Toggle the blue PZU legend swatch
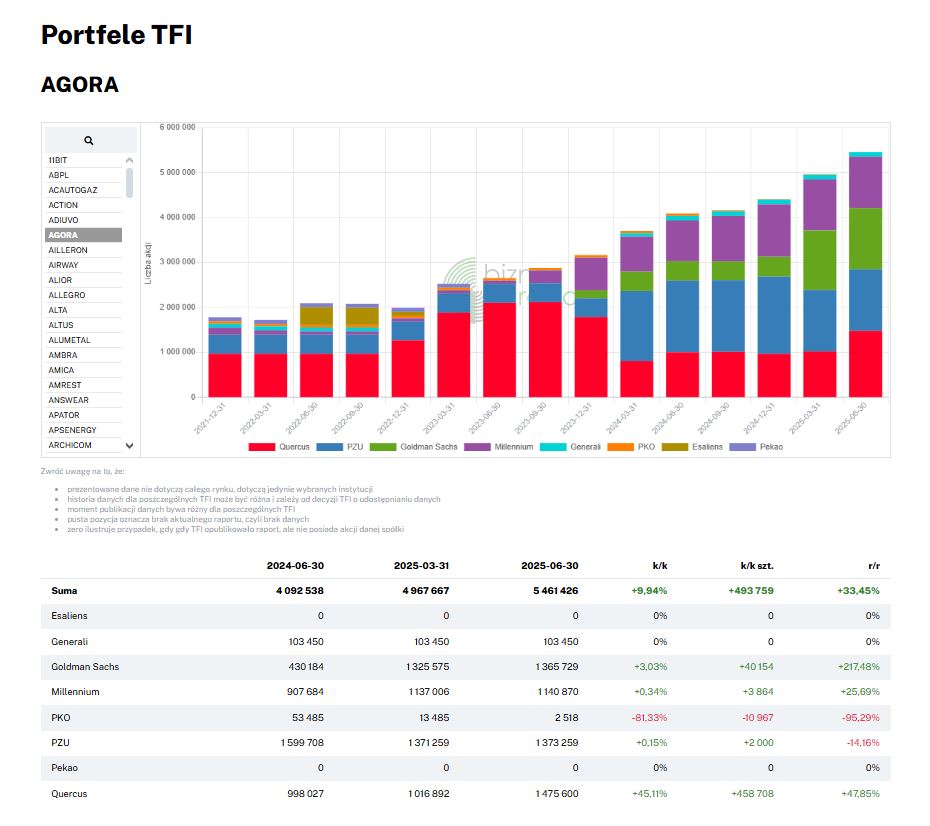Screen dimensions: 930x826 (x=330, y=447)
